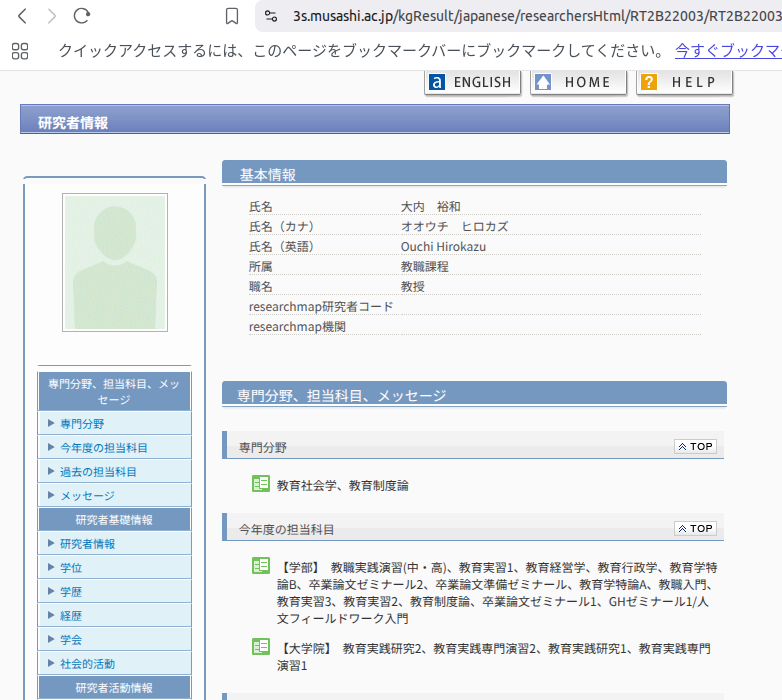Click the browser forward arrow

pos(52,16)
